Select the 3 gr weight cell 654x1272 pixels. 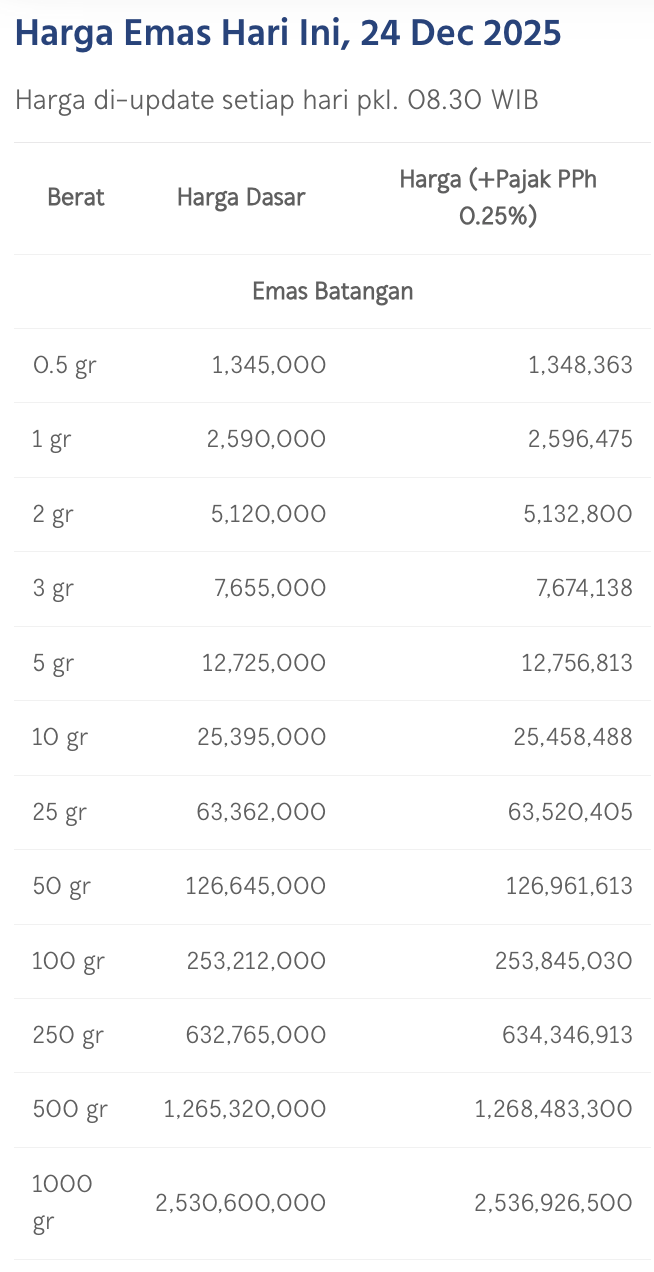point(53,588)
